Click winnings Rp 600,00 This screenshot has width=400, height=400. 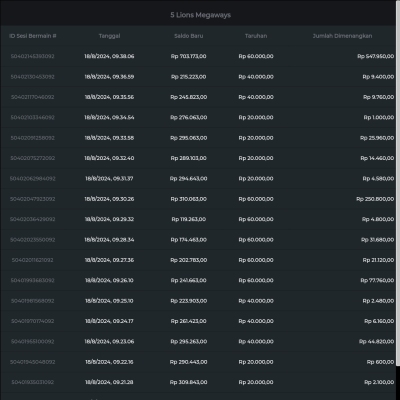380,362
